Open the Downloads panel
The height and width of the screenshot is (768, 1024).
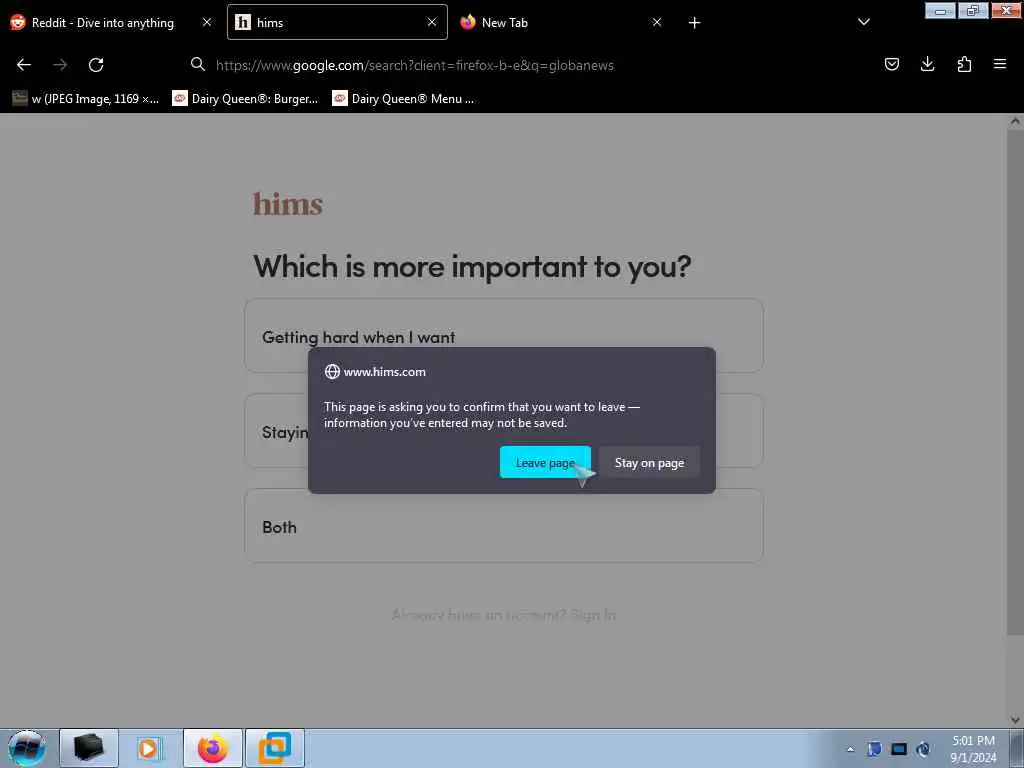click(927, 64)
